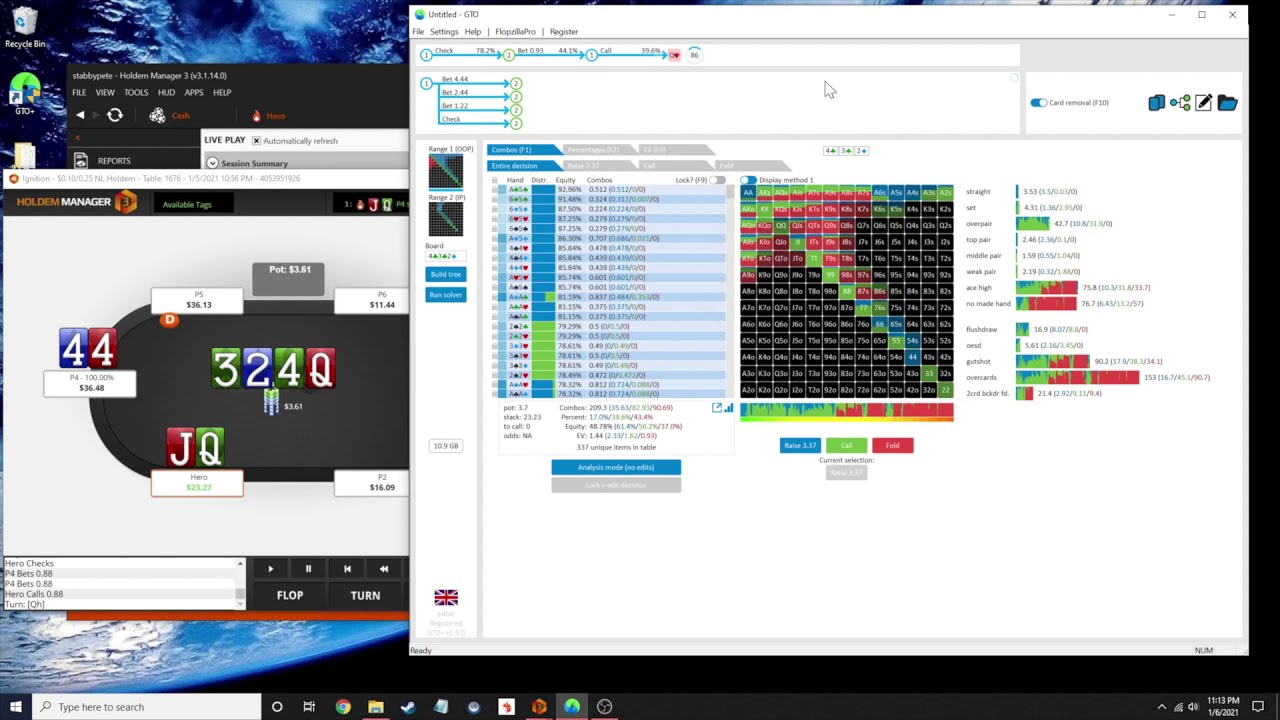The width and height of the screenshot is (1280, 720).
Task: Open the TOOLS menu in Holdem Manager
Action: click(x=136, y=92)
